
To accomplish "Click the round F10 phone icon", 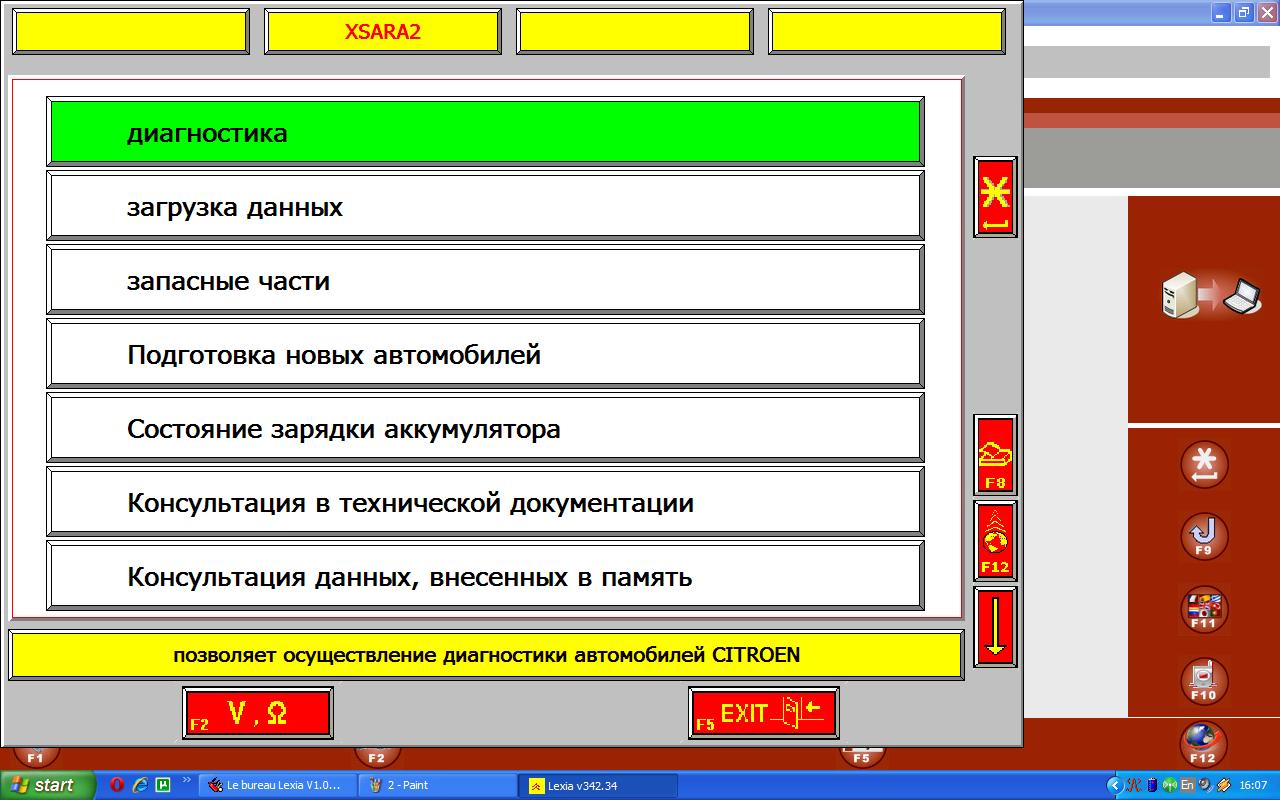I will (1204, 682).
